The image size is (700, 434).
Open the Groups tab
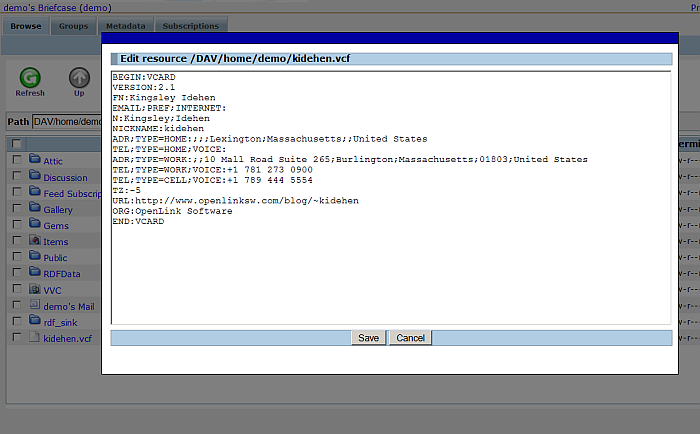(x=73, y=25)
